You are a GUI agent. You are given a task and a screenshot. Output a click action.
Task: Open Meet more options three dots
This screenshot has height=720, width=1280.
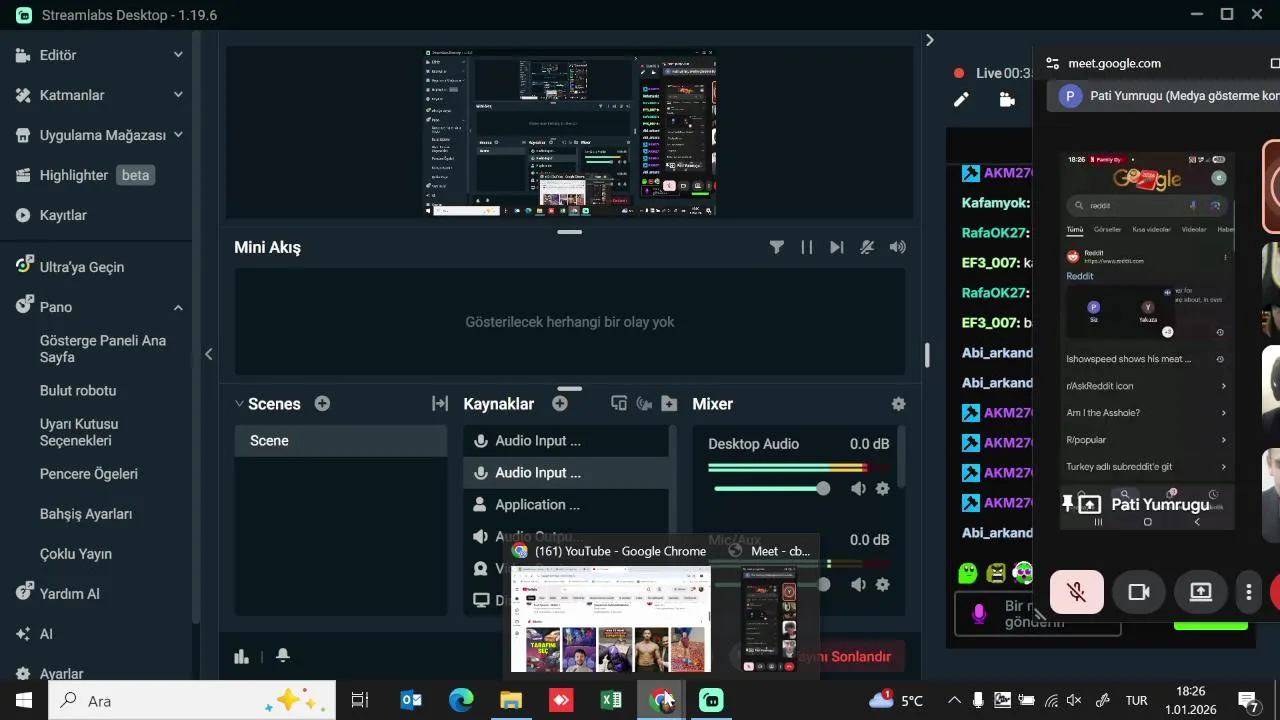(1249, 592)
